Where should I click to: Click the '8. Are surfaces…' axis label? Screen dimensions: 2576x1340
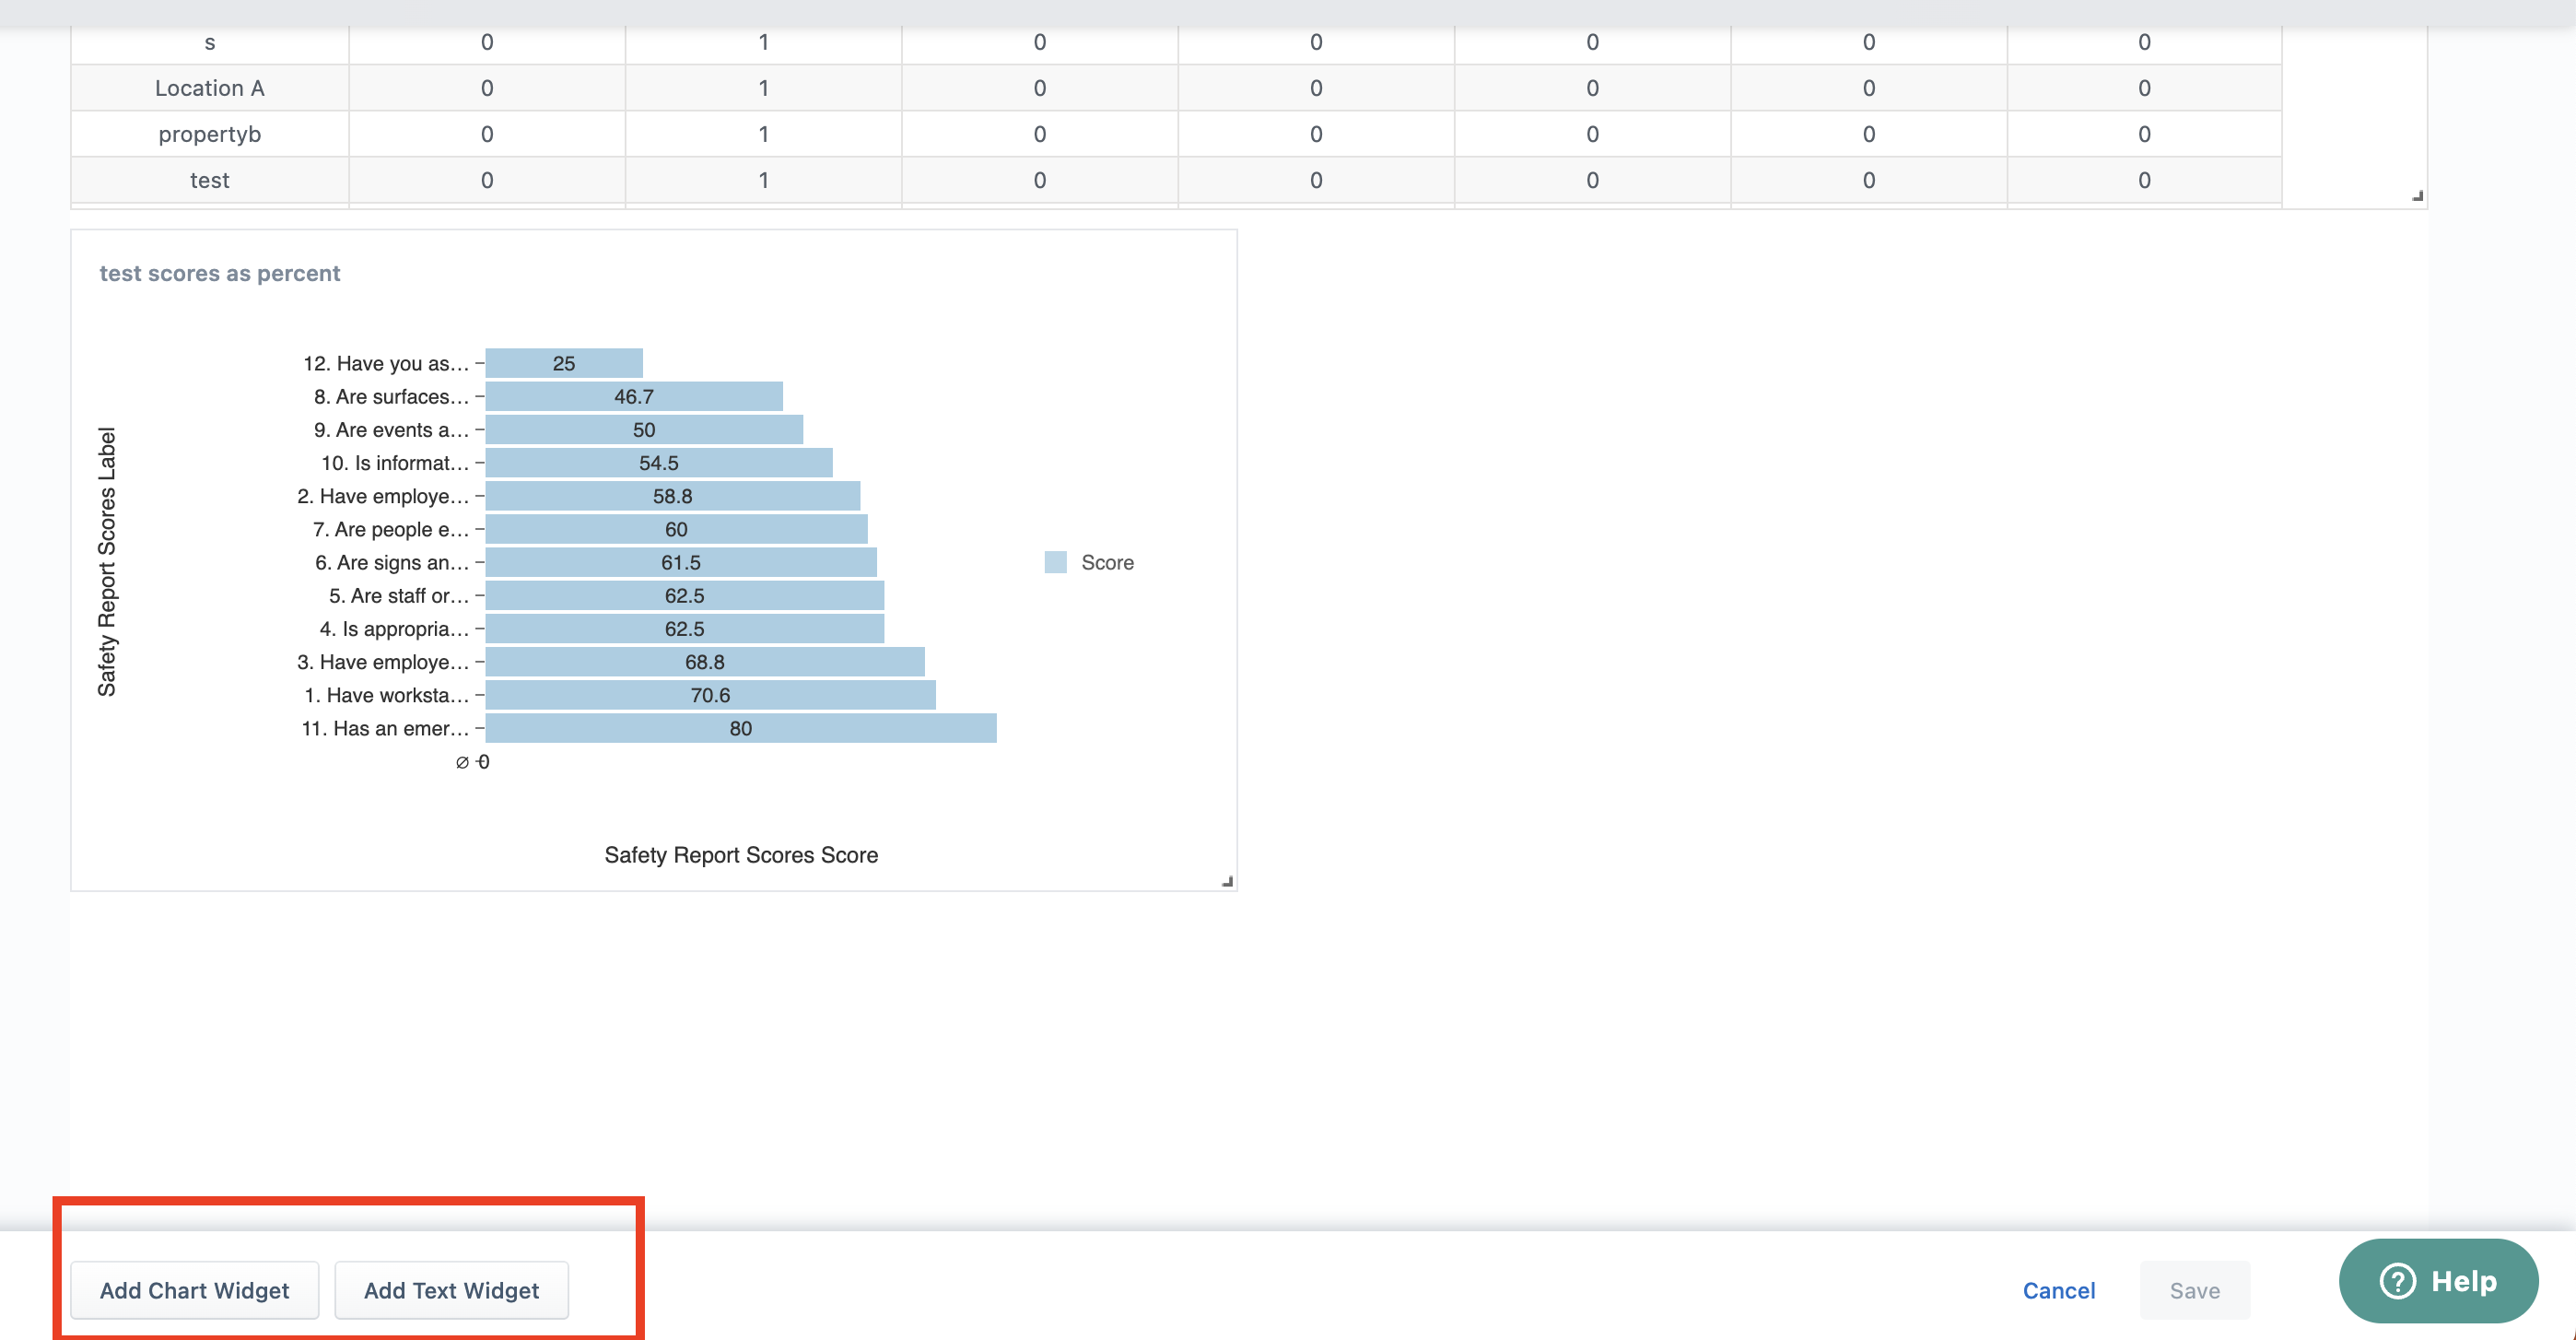391,396
